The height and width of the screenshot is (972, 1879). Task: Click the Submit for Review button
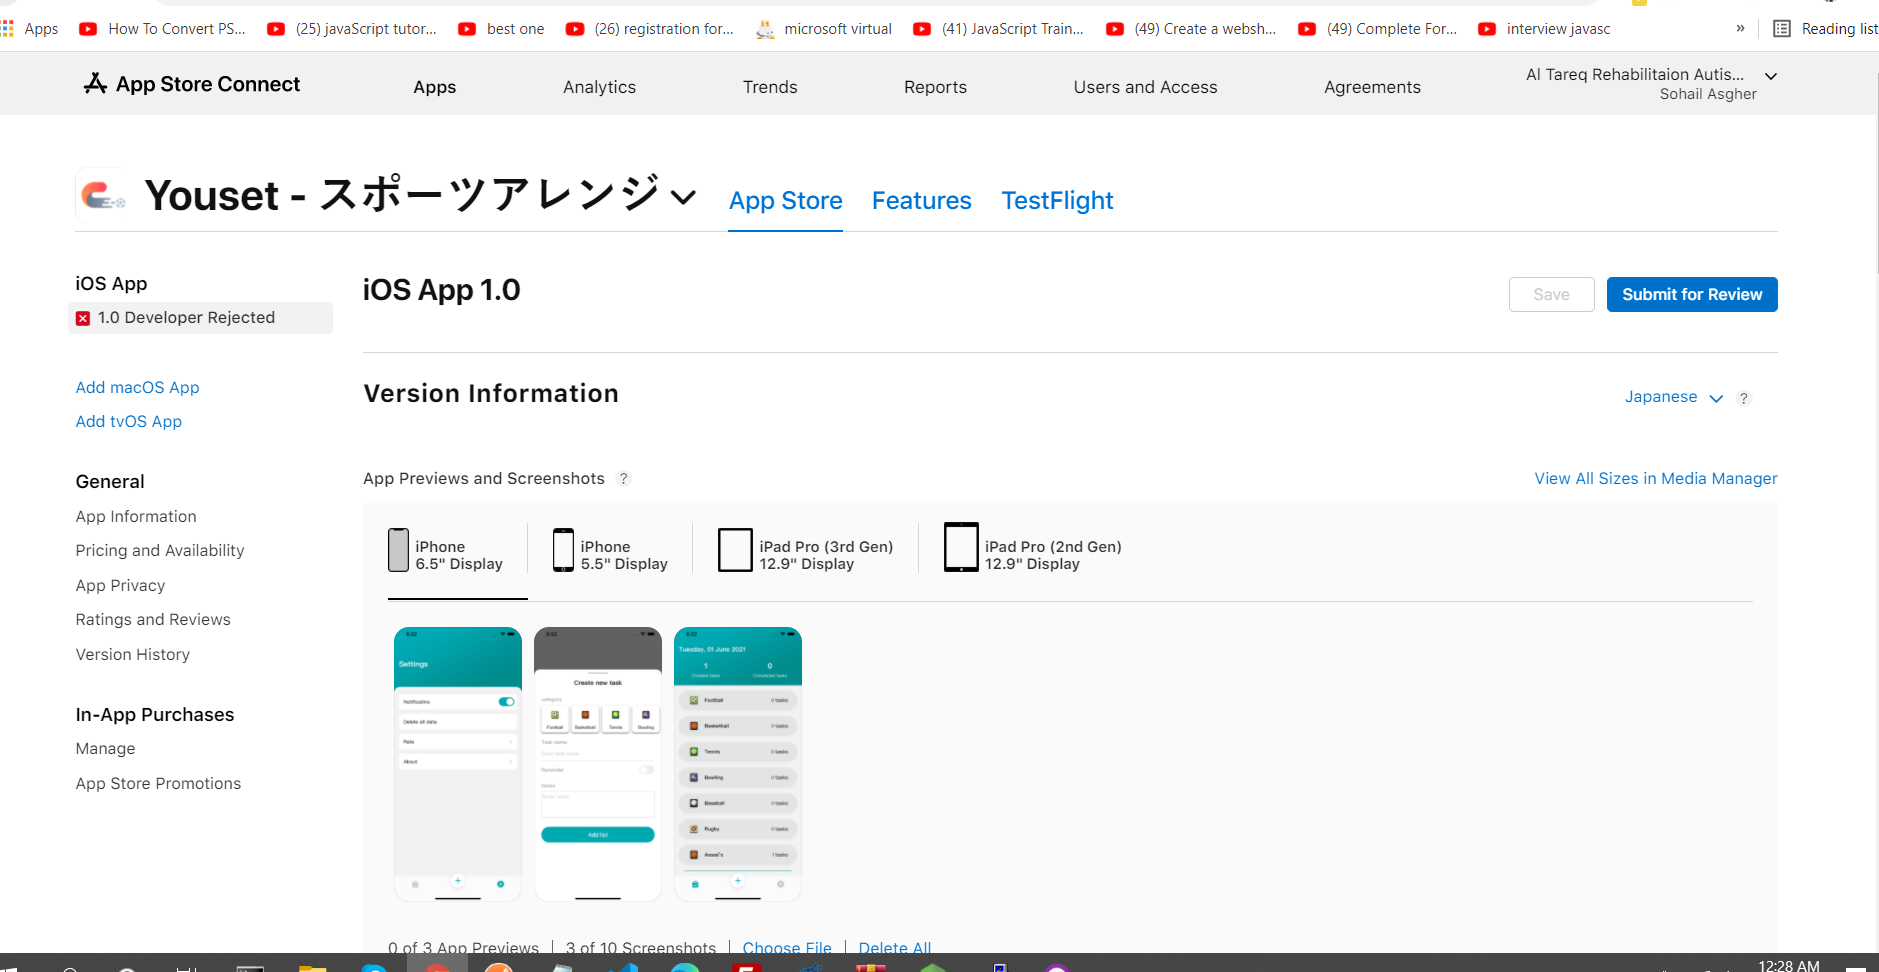tap(1691, 295)
